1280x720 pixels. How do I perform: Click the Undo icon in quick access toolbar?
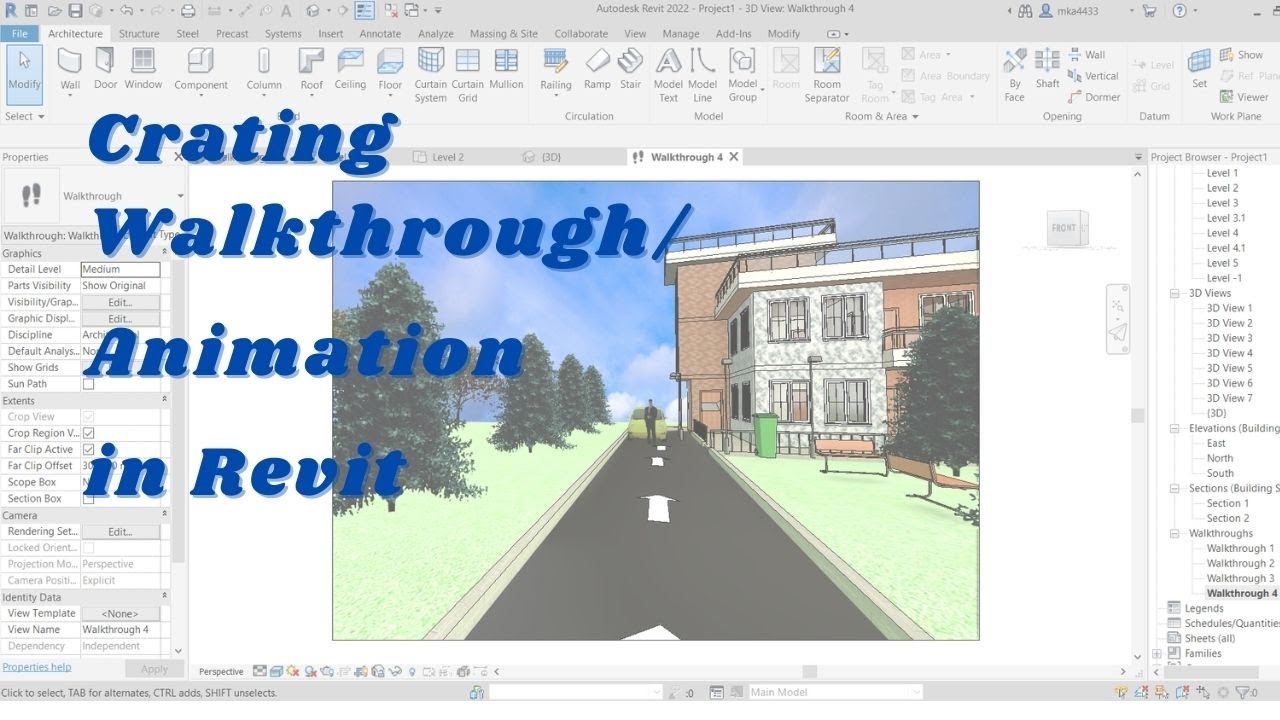click(x=125, y=11)
